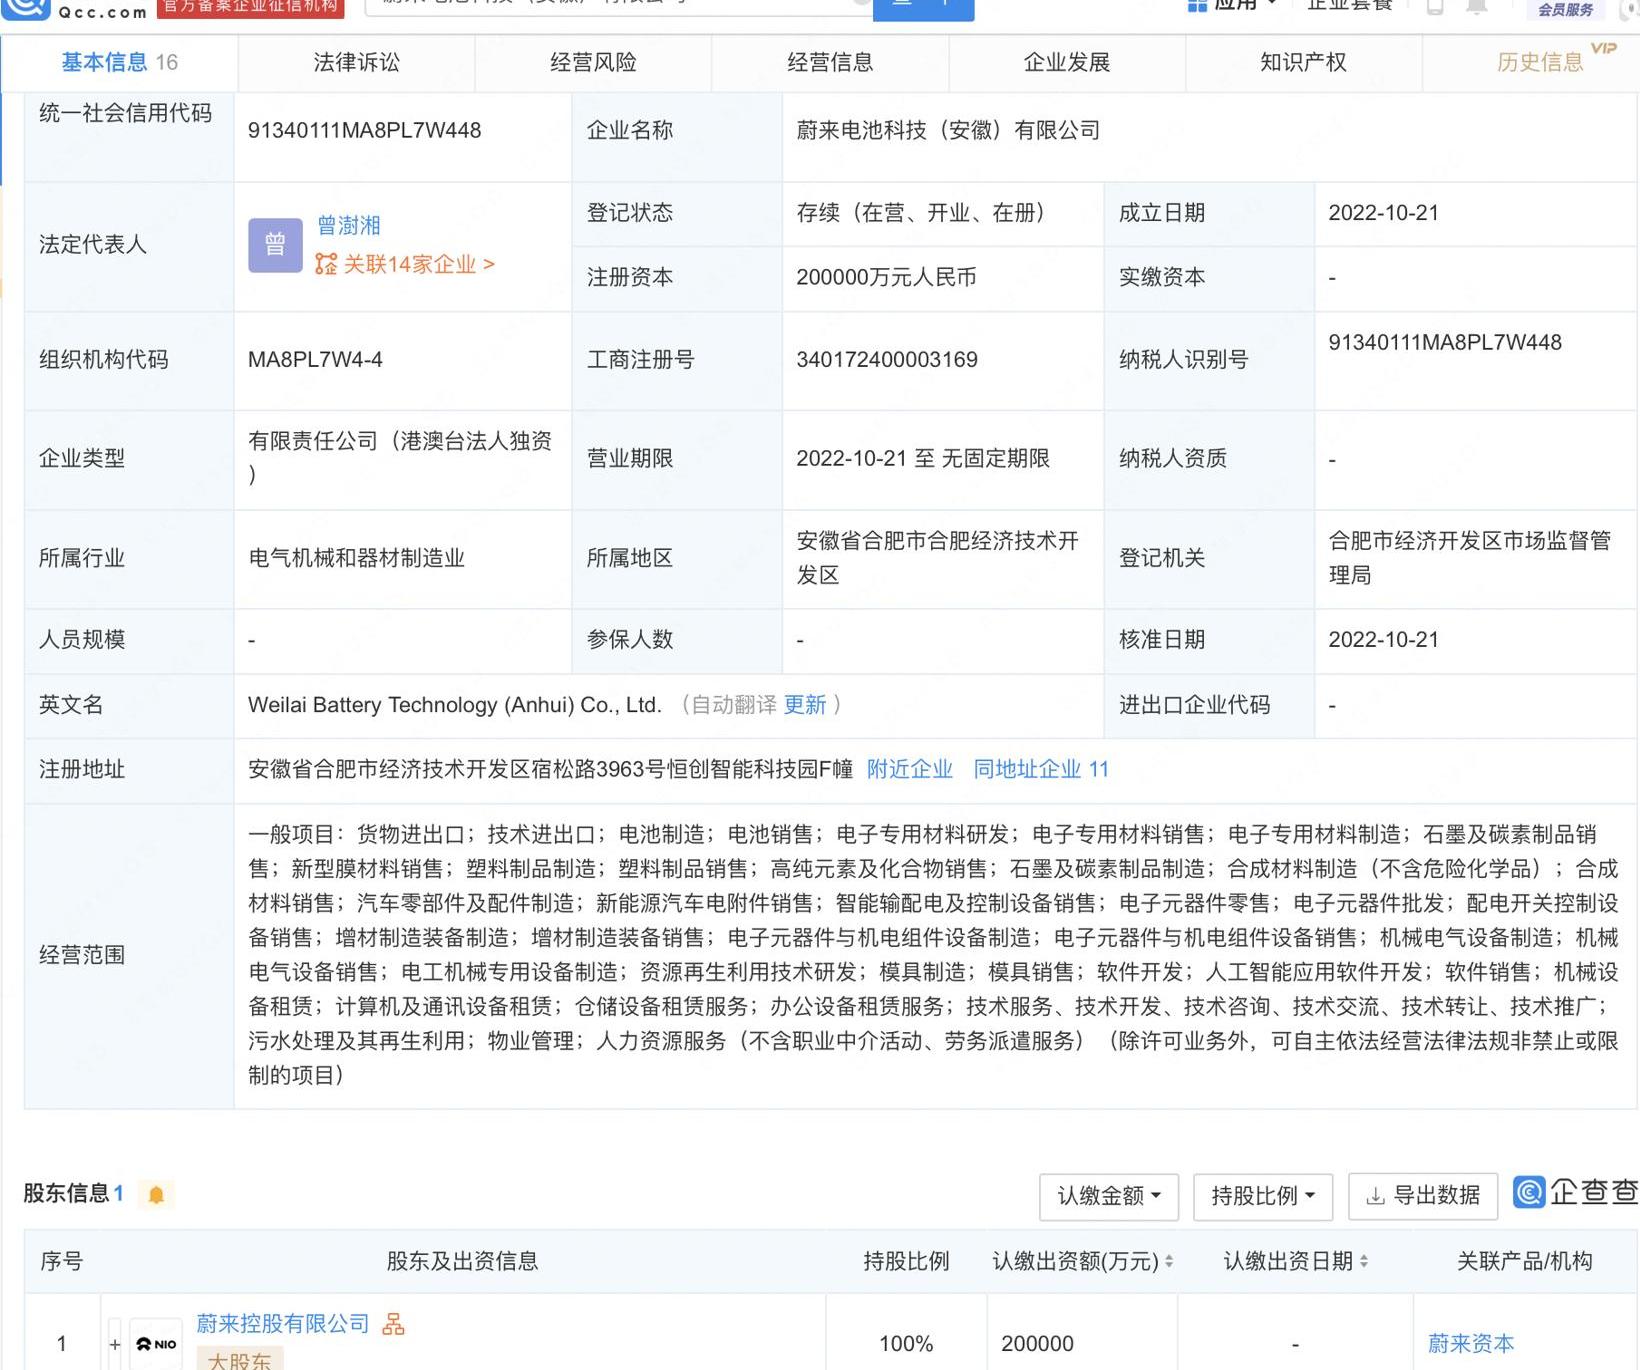
Task: Open legal representative 曾澍湘 profile link
Action: tap(349, 225)
